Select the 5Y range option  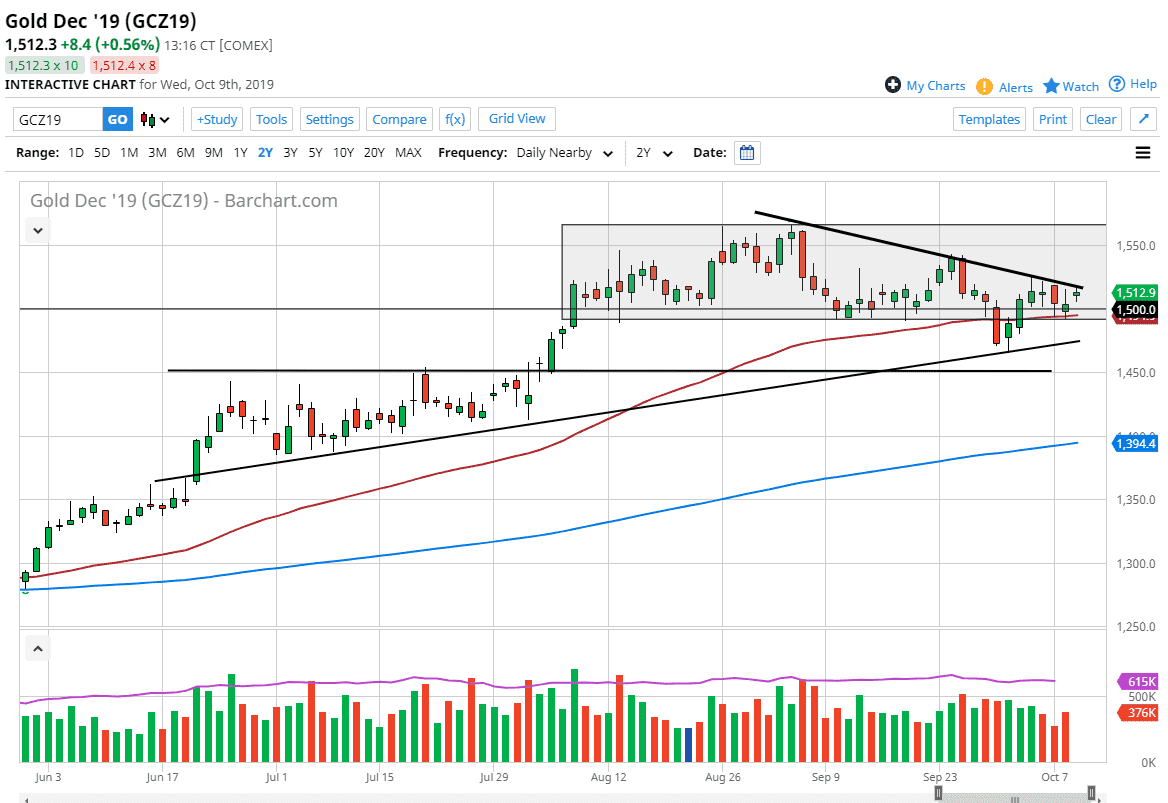315,153
